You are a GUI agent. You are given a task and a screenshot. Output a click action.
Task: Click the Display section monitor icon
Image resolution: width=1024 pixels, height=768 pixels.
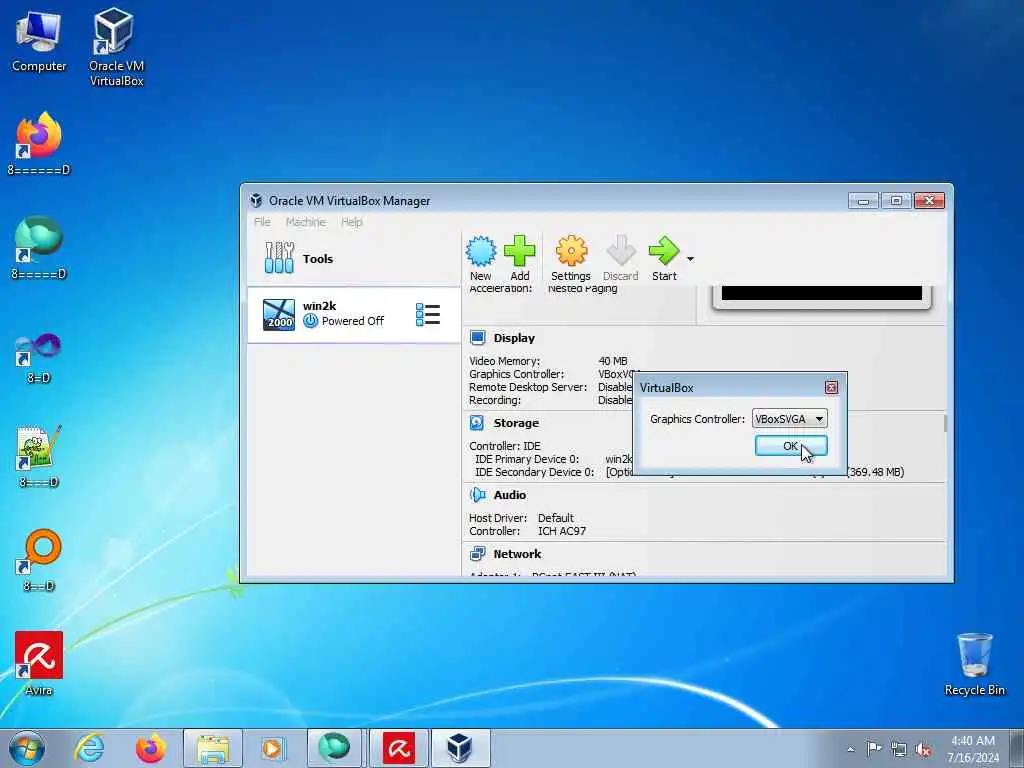[477, 338]
